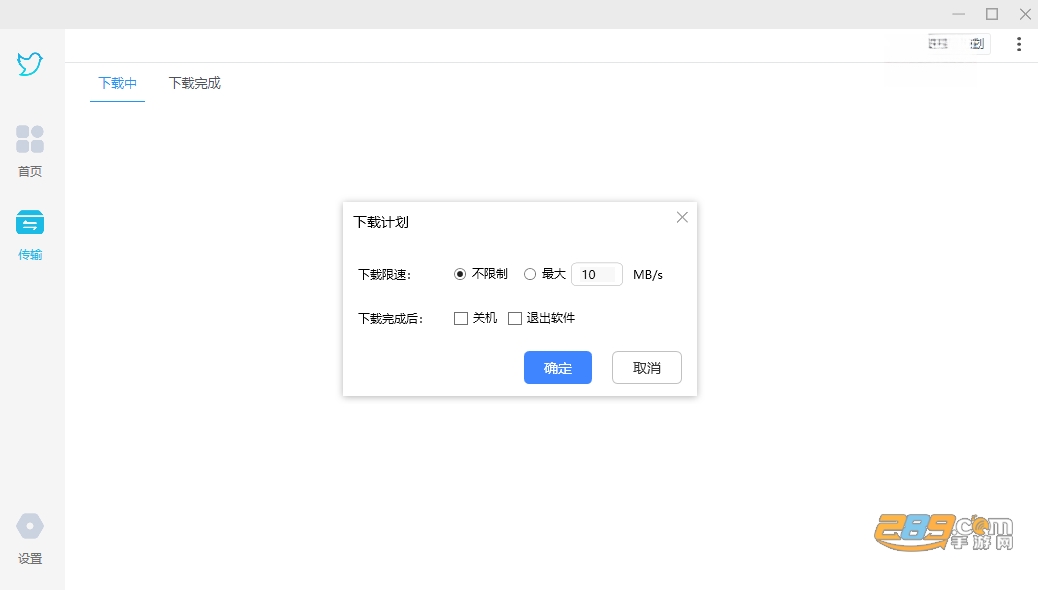Minimize the application window
The height and width of the screenshot is (590, 1038).
coord(959,14)
